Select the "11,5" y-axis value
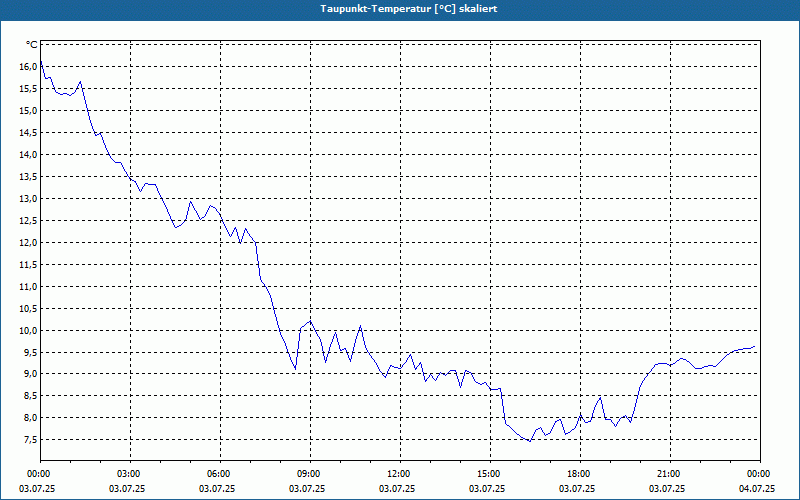Screen dimensions: 800x500 (x=29, y=264)
